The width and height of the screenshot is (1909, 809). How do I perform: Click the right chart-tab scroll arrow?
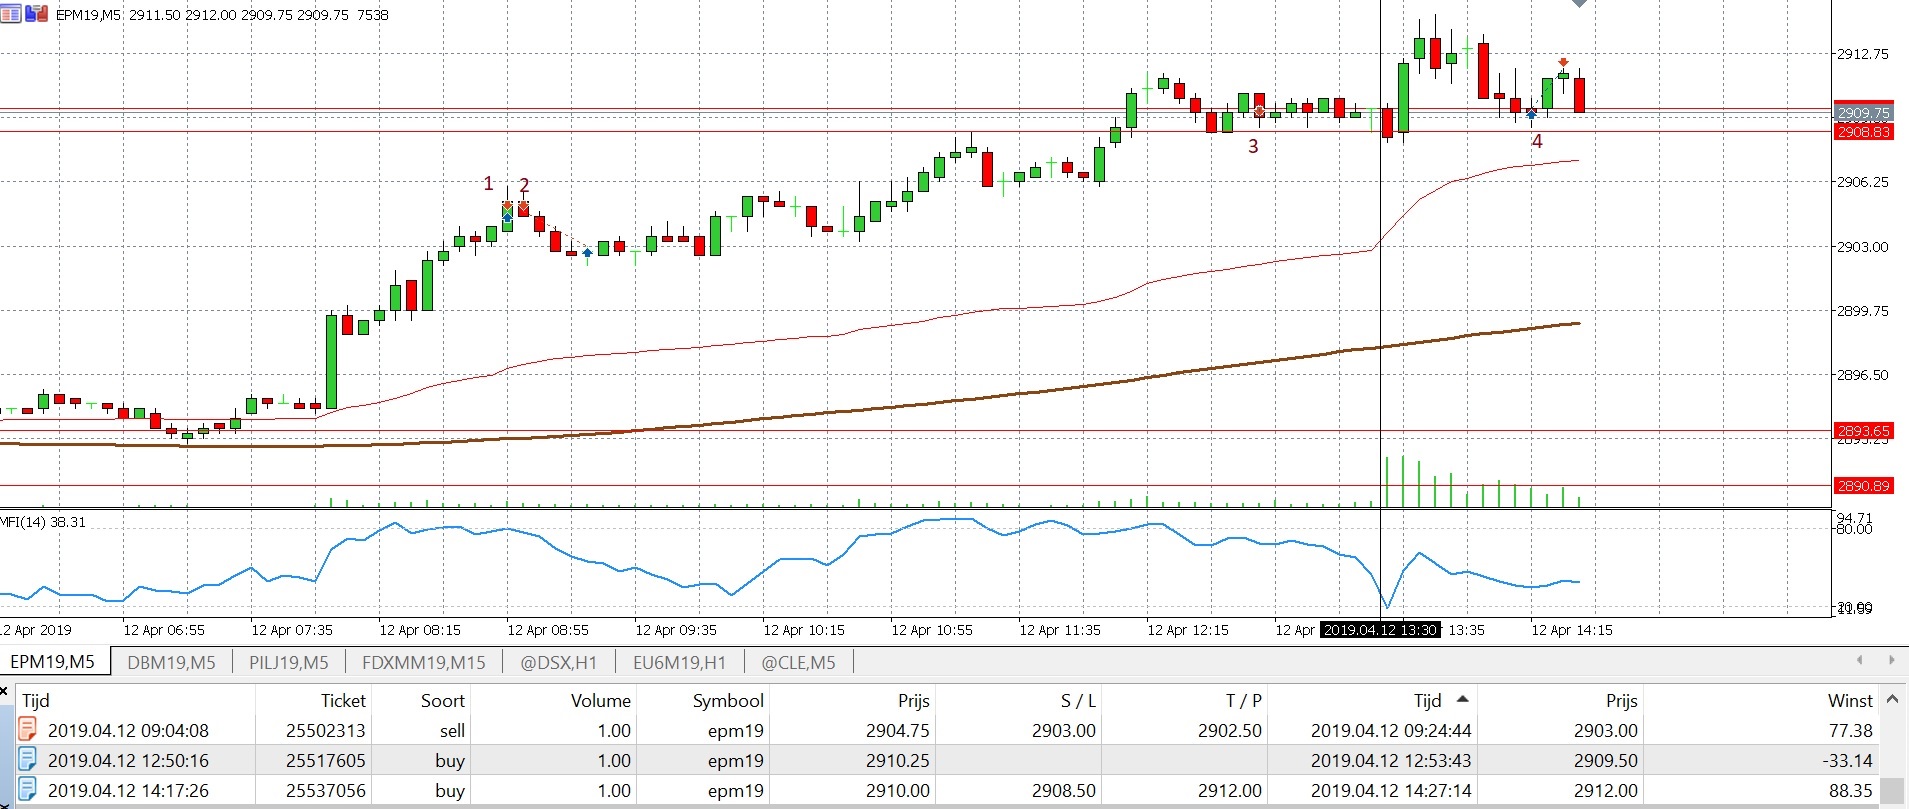coord(1891,660)
